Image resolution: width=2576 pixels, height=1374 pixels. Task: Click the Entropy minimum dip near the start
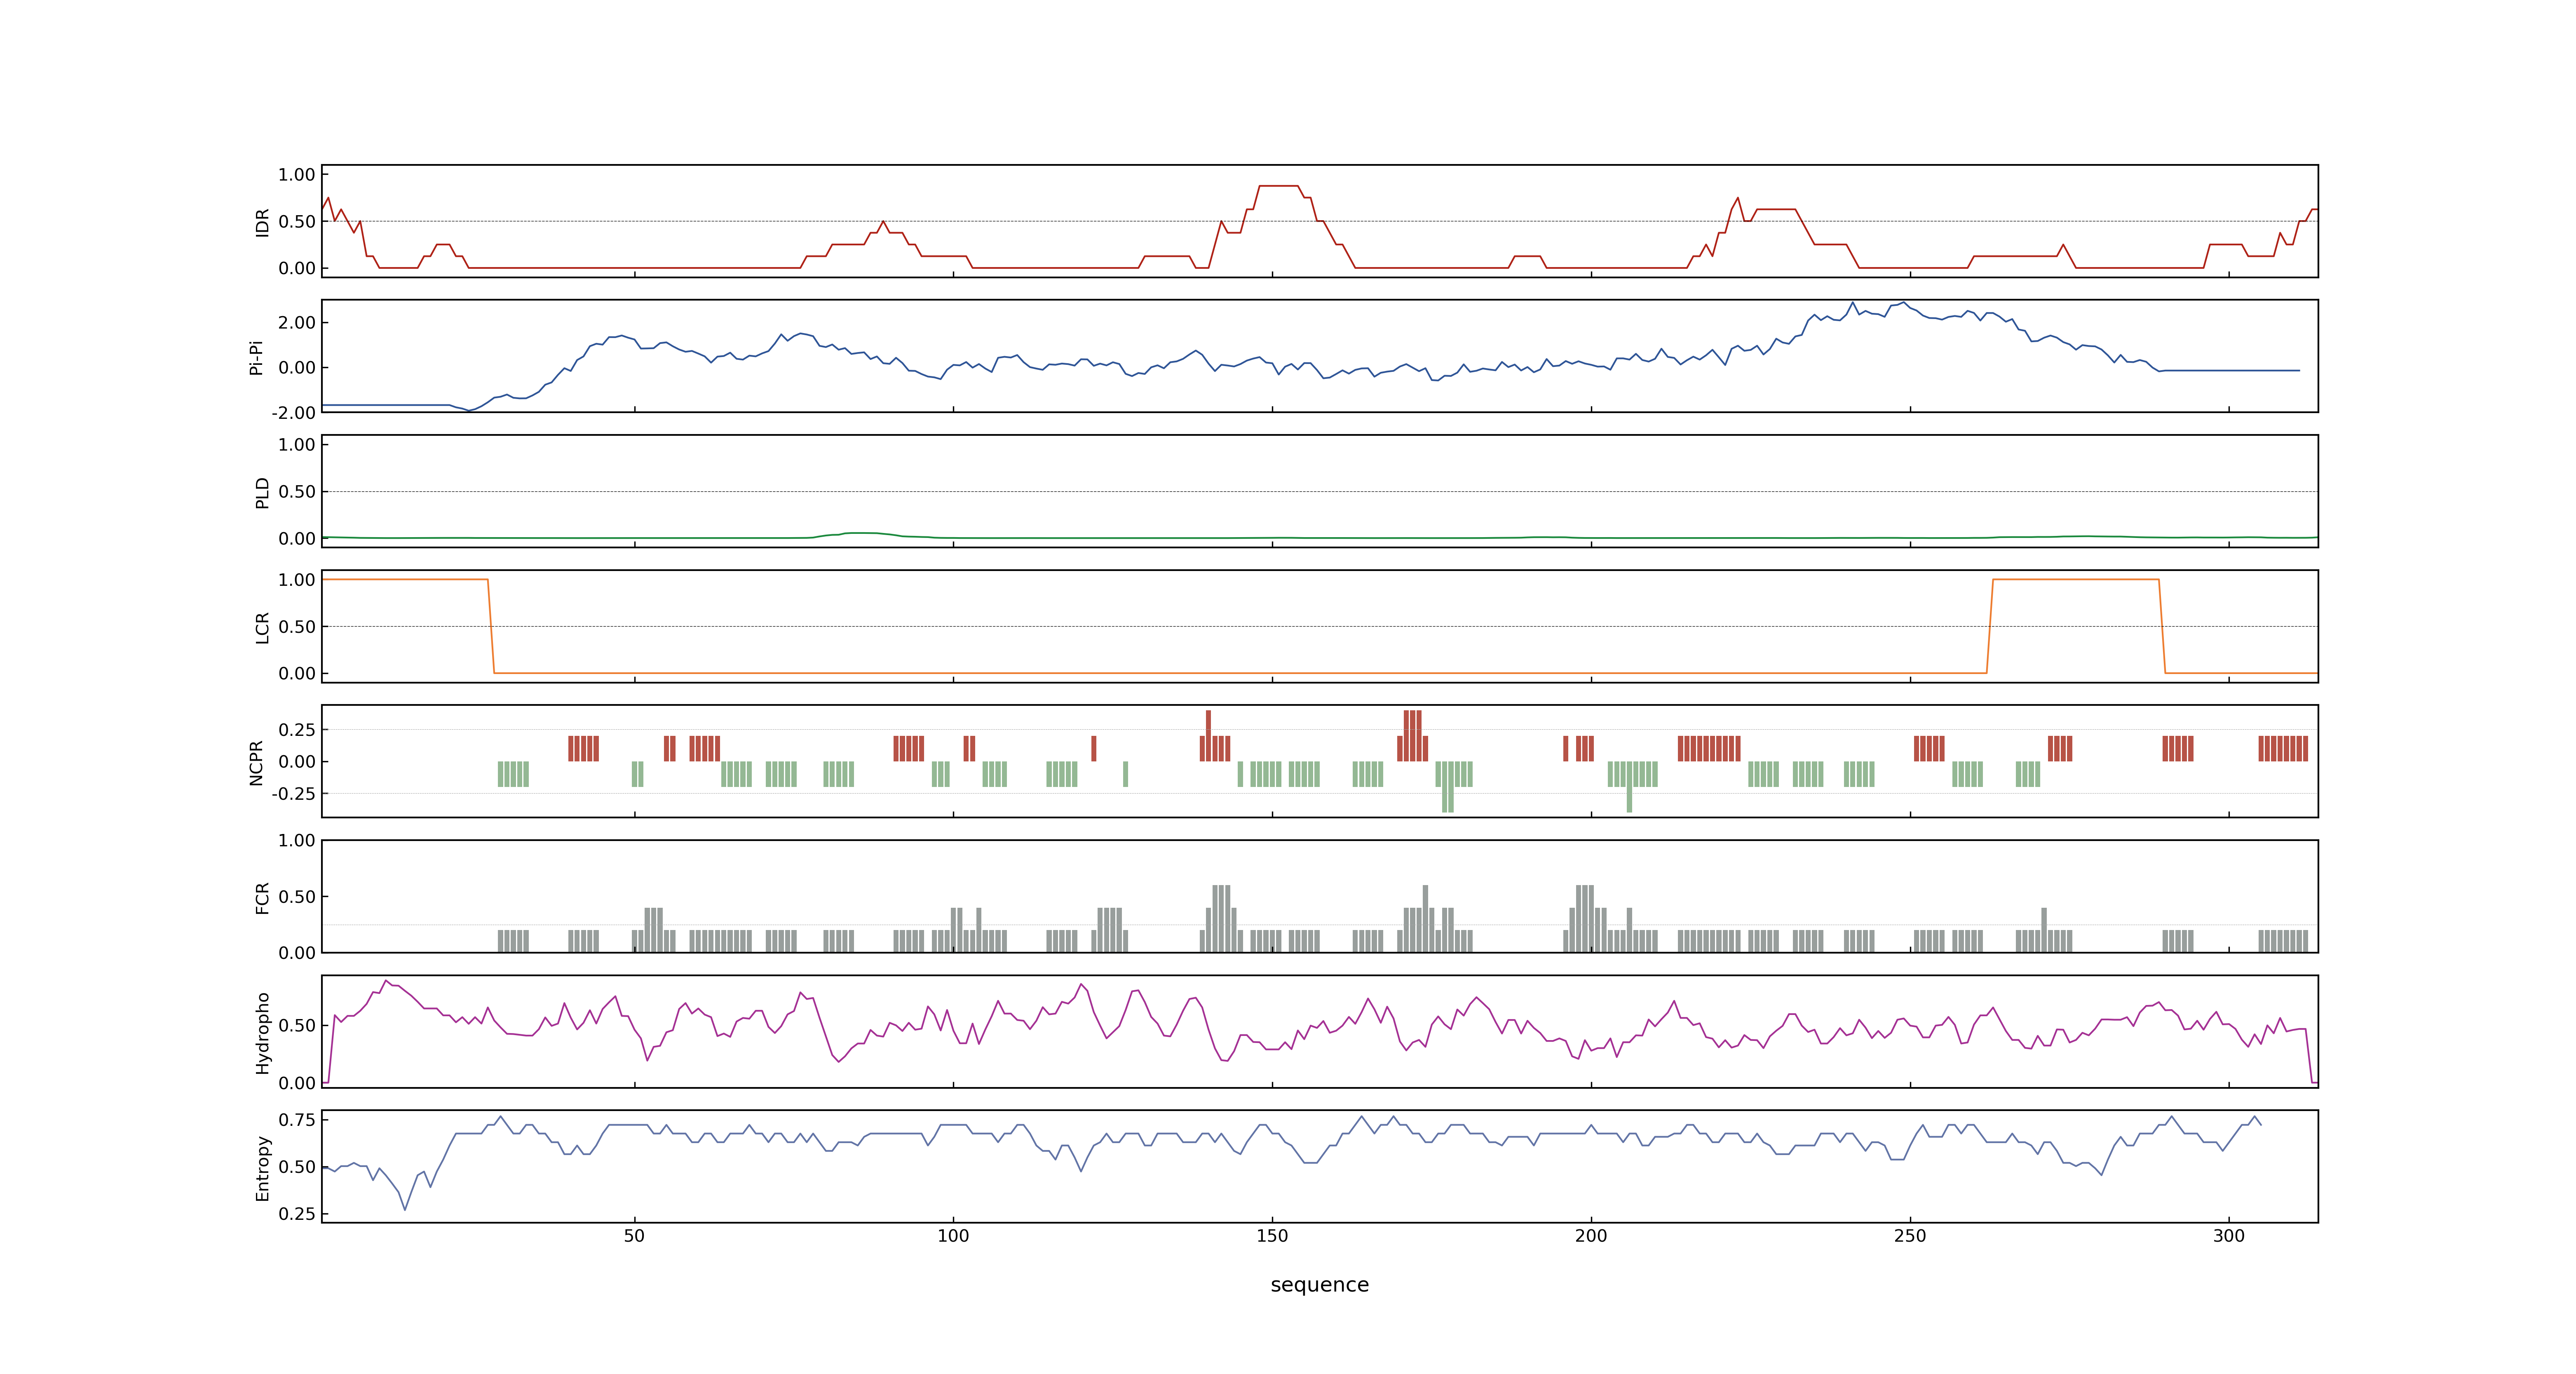coord(405,1209)
